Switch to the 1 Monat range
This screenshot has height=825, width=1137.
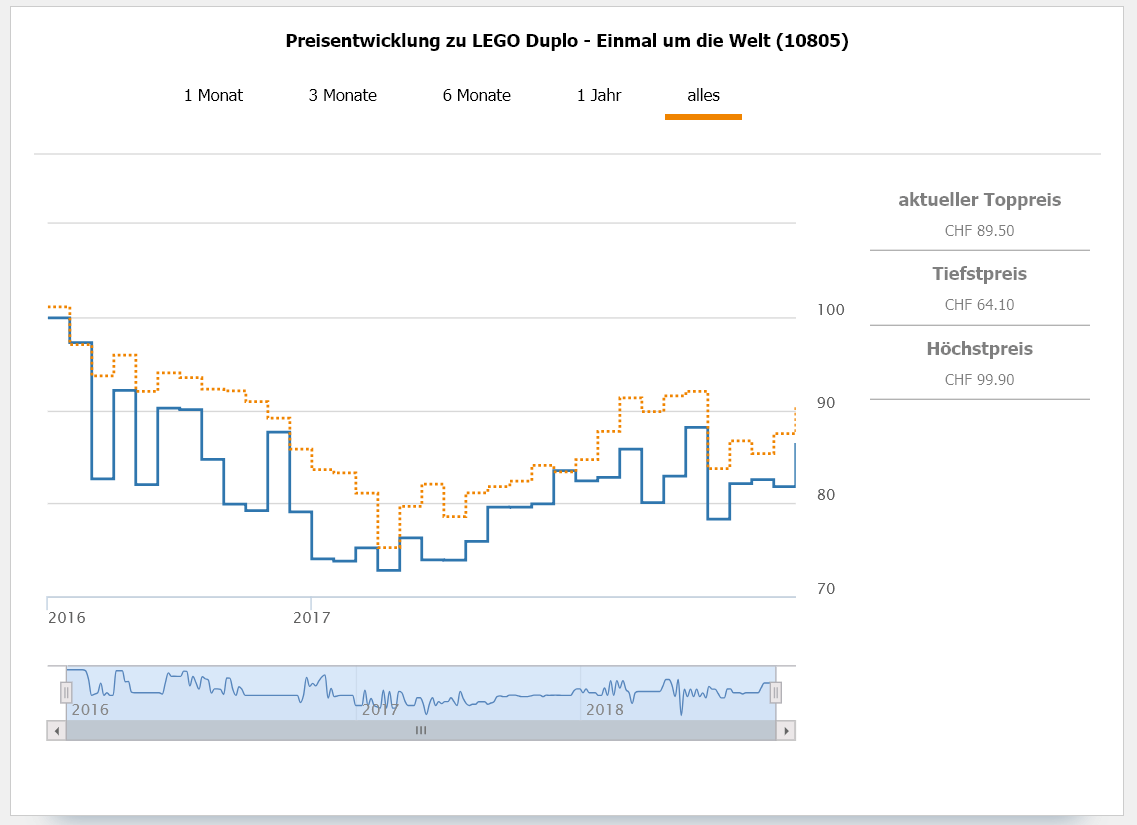[213, 96]
